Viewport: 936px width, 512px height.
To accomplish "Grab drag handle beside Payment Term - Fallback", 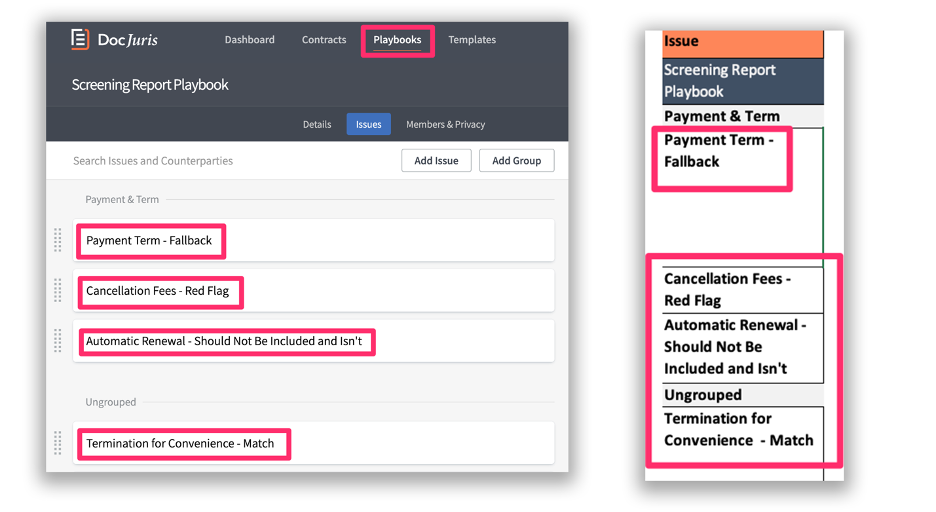I will click(x=58, y=240).
